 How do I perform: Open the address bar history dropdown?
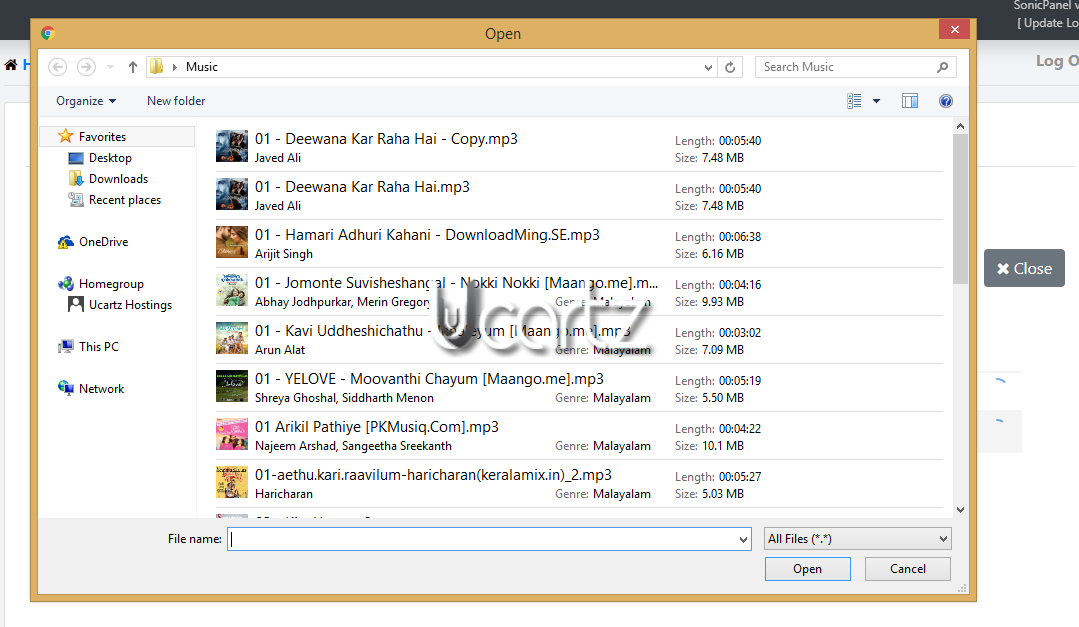point(708,67)
